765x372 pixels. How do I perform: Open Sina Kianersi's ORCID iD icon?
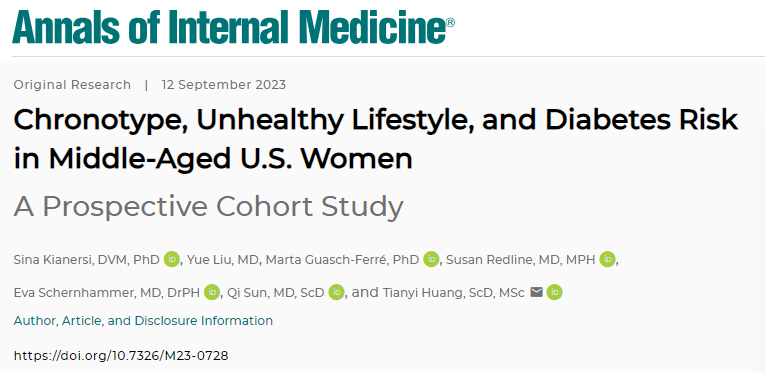172,259
